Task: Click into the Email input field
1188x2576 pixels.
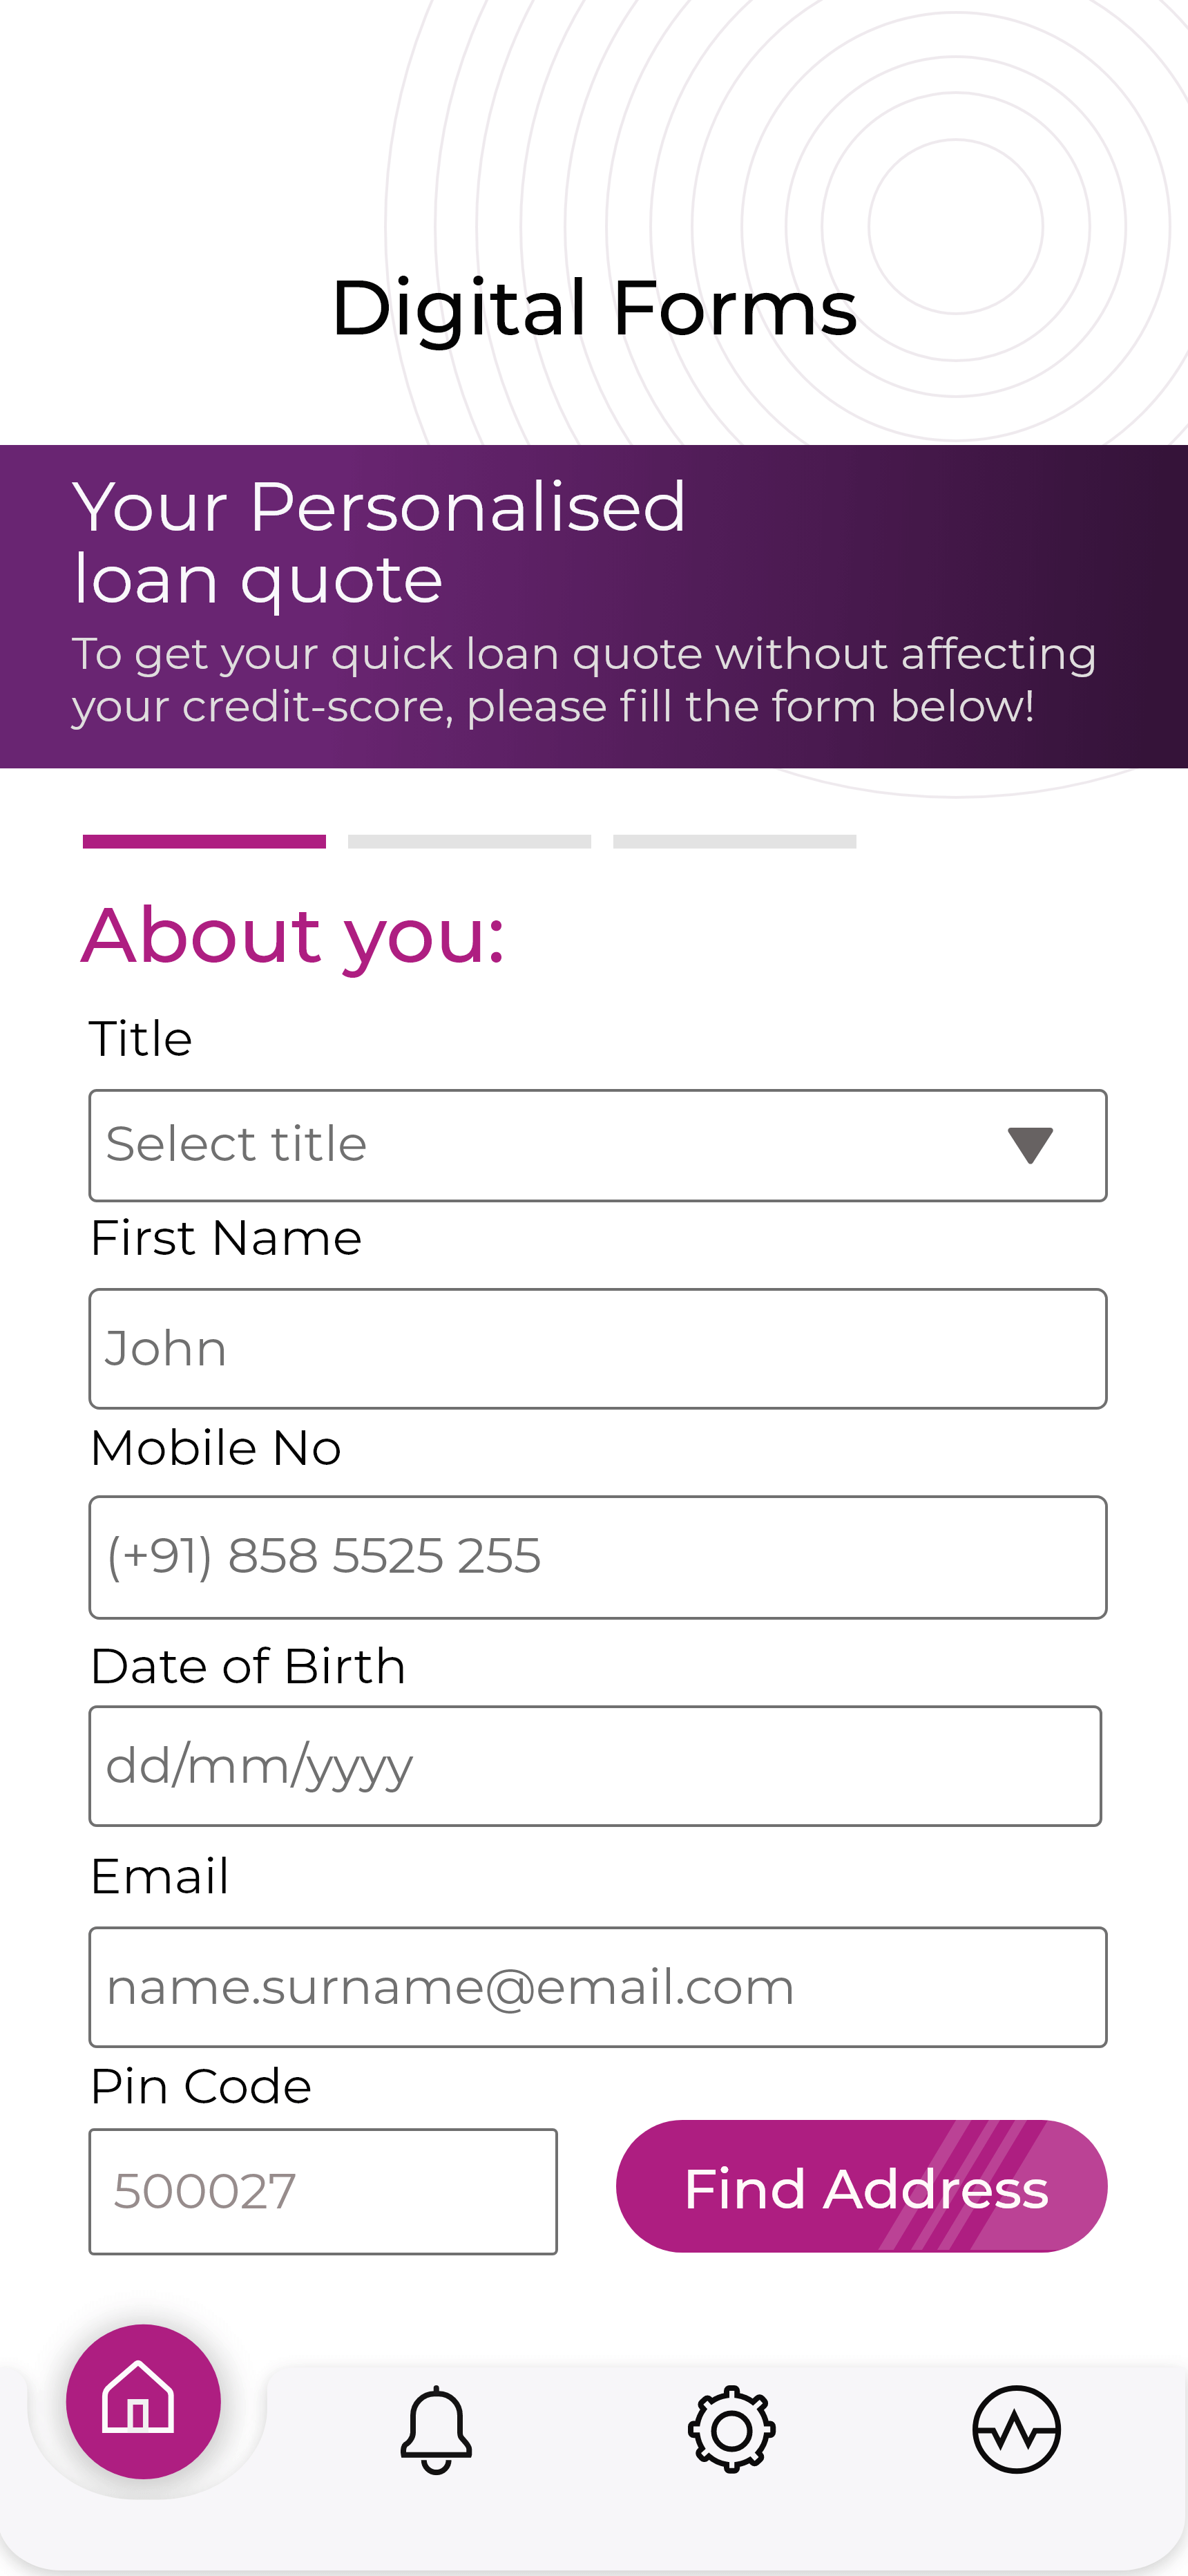Action: [597, 1986]
